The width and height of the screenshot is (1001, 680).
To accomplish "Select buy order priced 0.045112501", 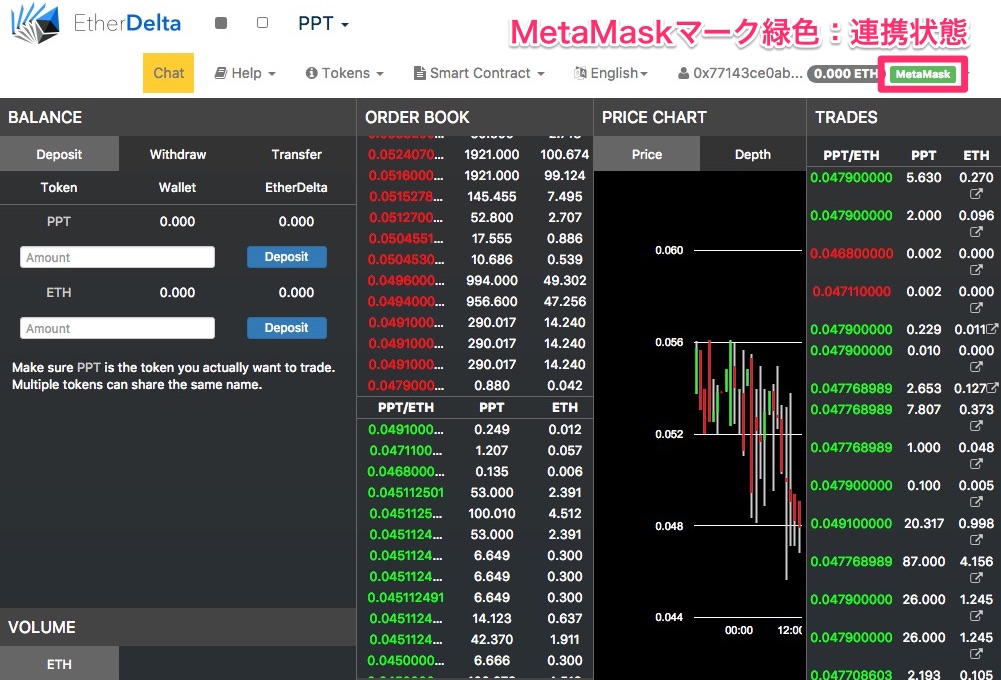I will coord(475,493).
